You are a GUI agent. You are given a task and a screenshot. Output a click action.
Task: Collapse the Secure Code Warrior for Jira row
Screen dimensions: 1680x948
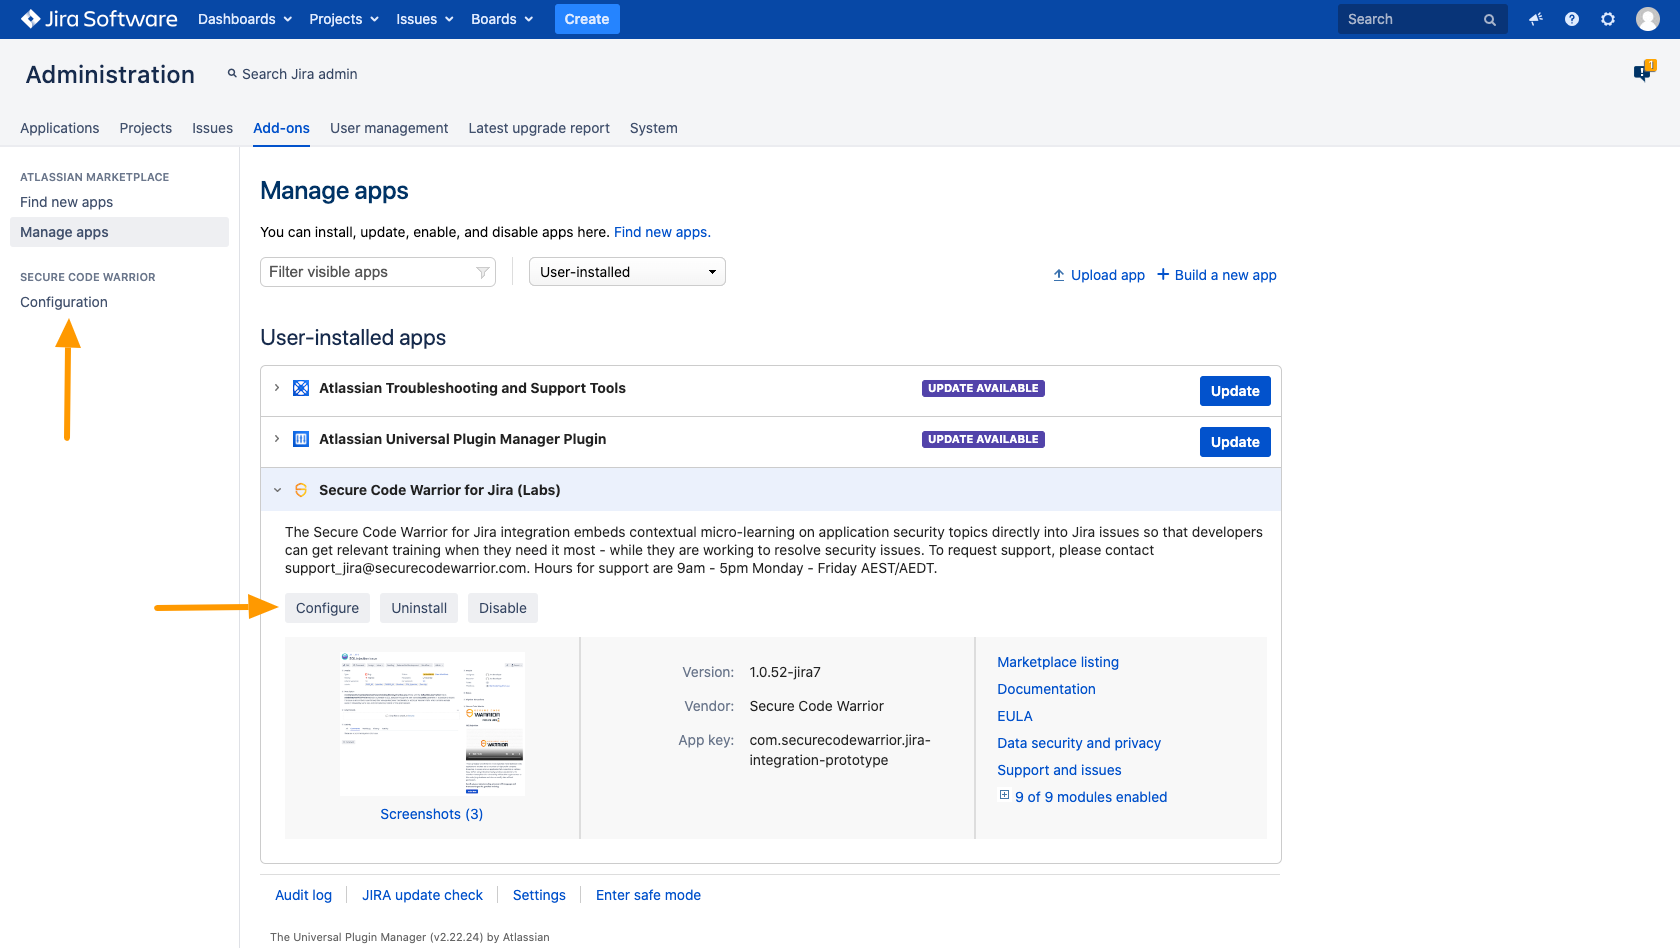click(277, 490)
